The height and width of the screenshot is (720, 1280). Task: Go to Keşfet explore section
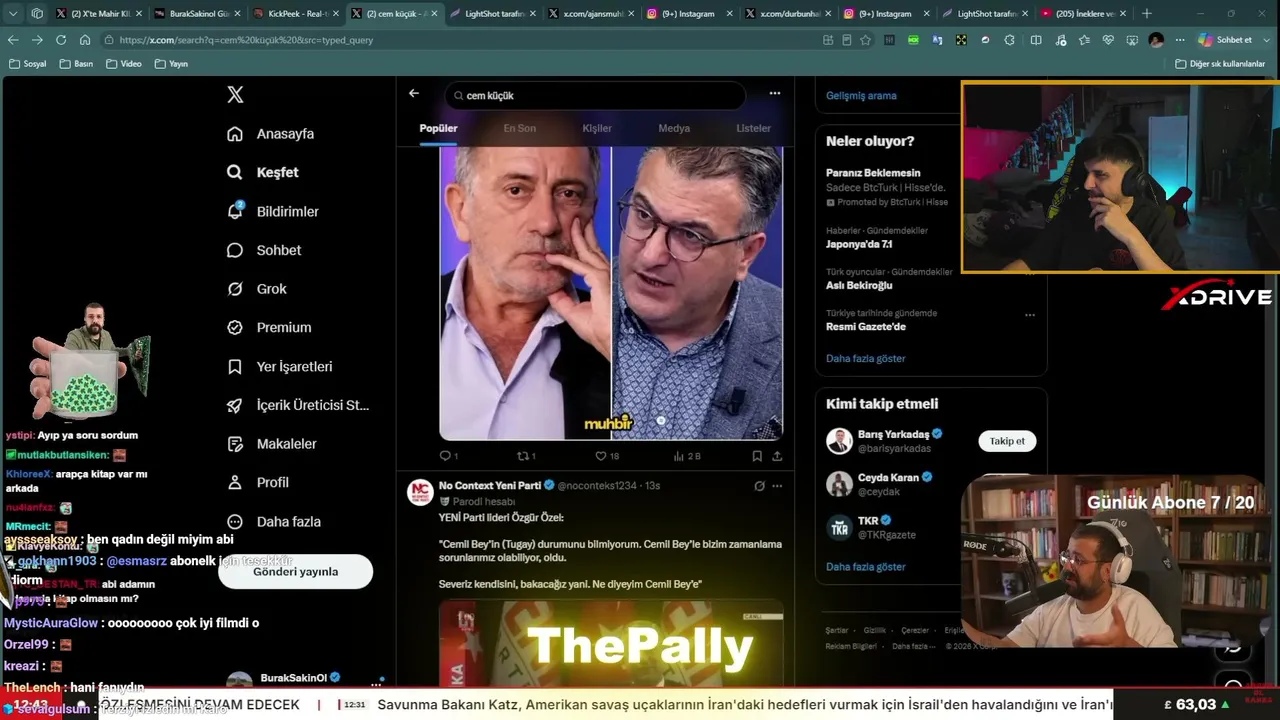pyautogui.click(x=263, y=172)
